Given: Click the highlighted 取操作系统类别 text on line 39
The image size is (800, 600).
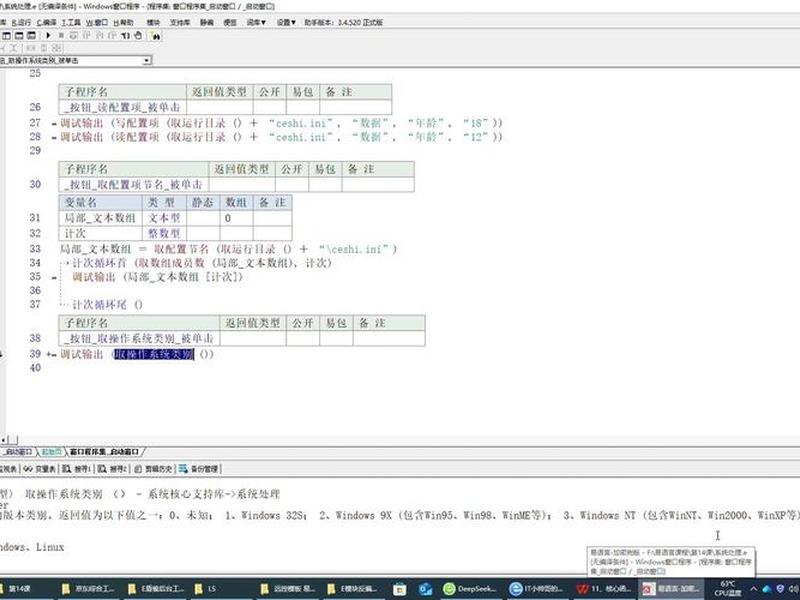Looking at the screenshot, I should pyautogui.click(x=154, y=354).
